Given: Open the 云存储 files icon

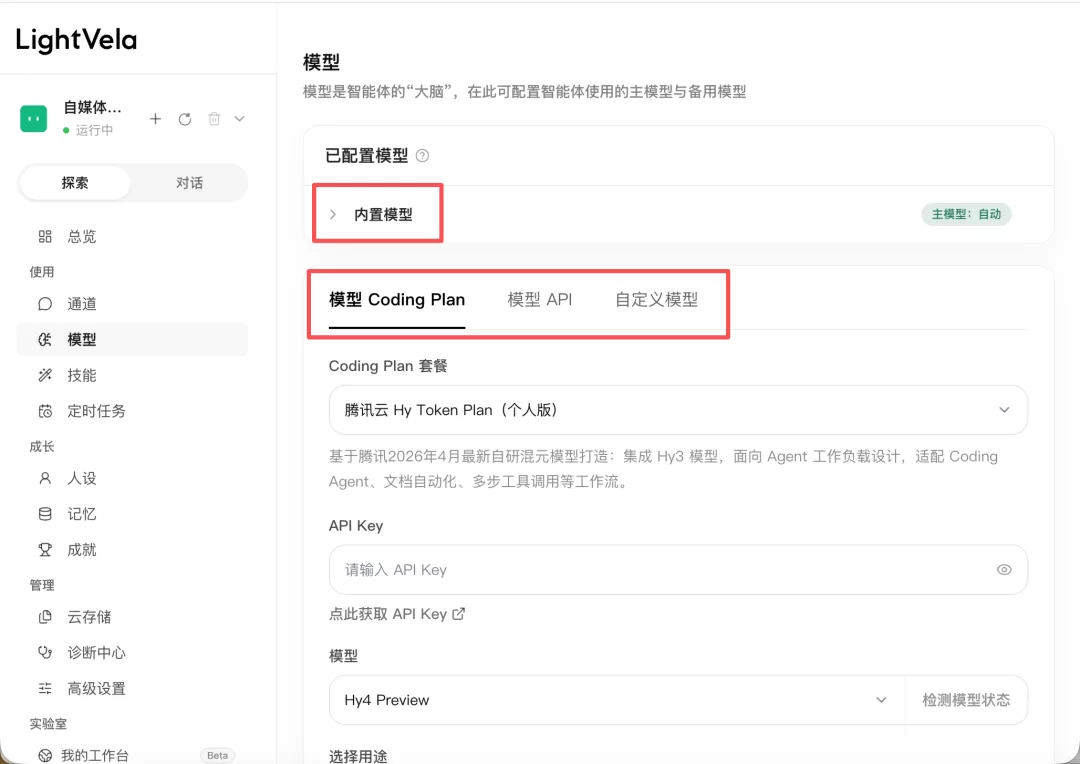Looking at the screenshot, I should pyautogui.click(x=45, y=617).
